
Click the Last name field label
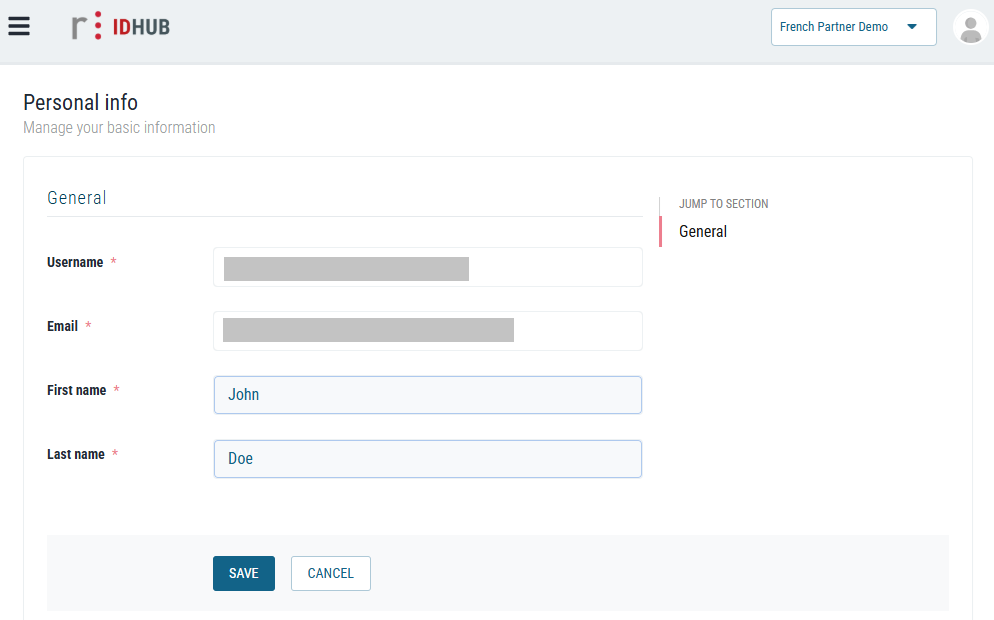tap(75, 454)
